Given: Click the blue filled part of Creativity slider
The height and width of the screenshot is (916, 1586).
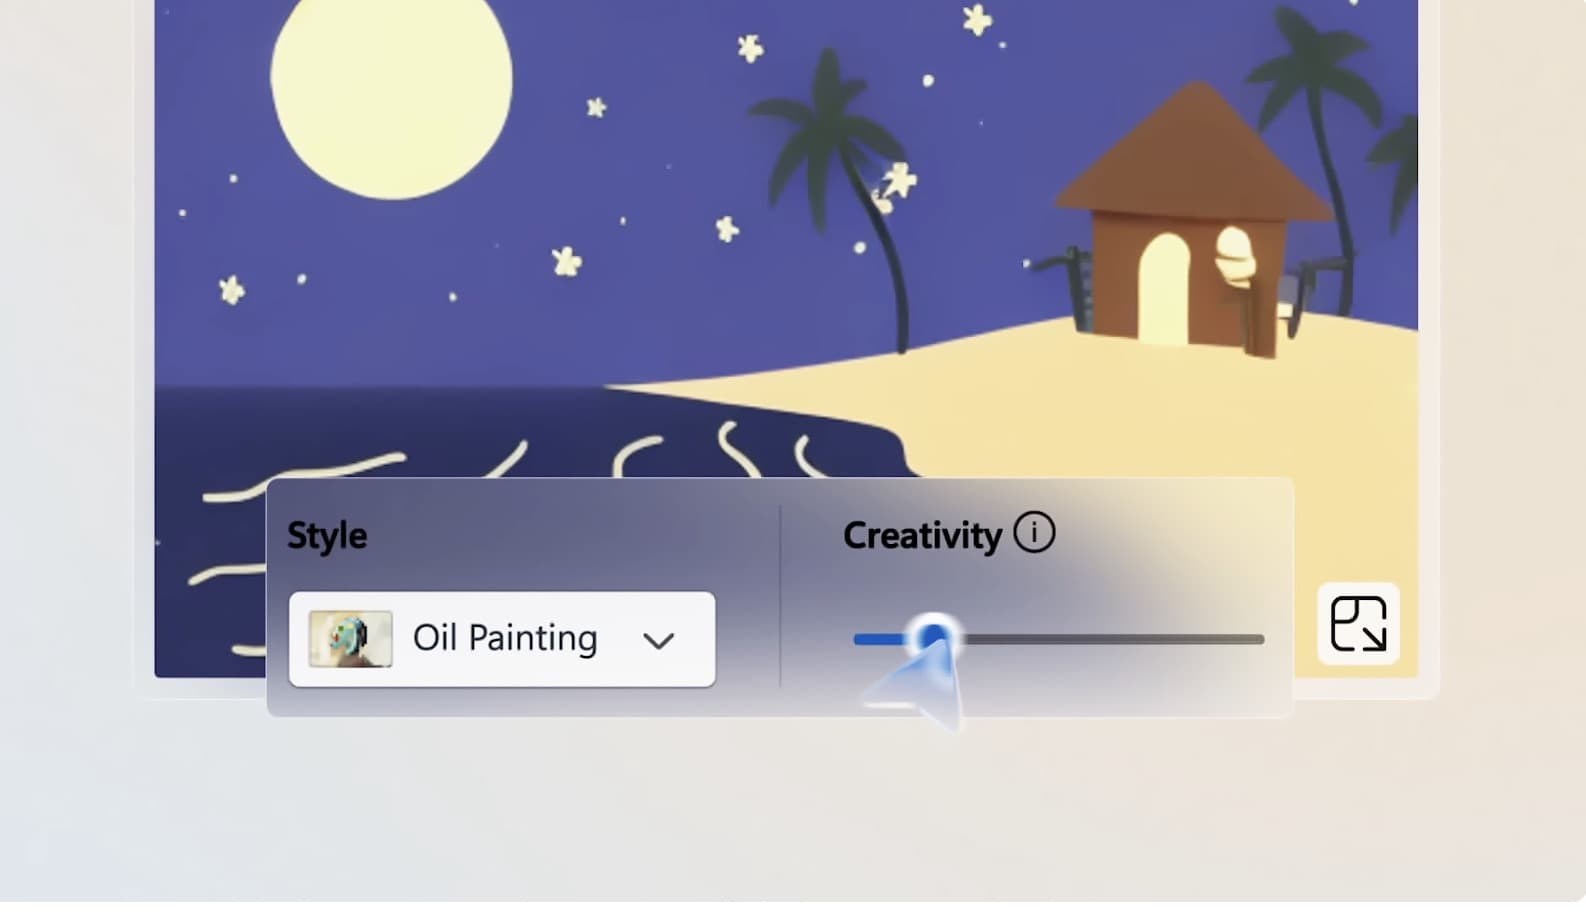Looking at the screenshot, I should click(882, 639).
